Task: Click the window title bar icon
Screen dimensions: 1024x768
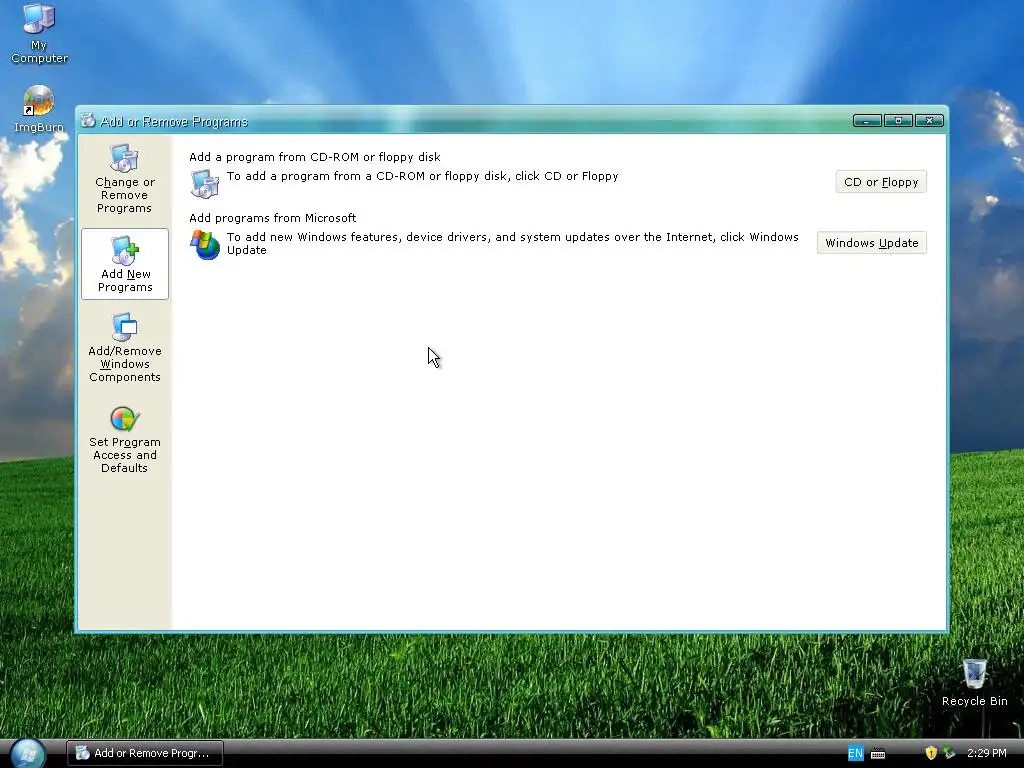Action: [88, 120]
